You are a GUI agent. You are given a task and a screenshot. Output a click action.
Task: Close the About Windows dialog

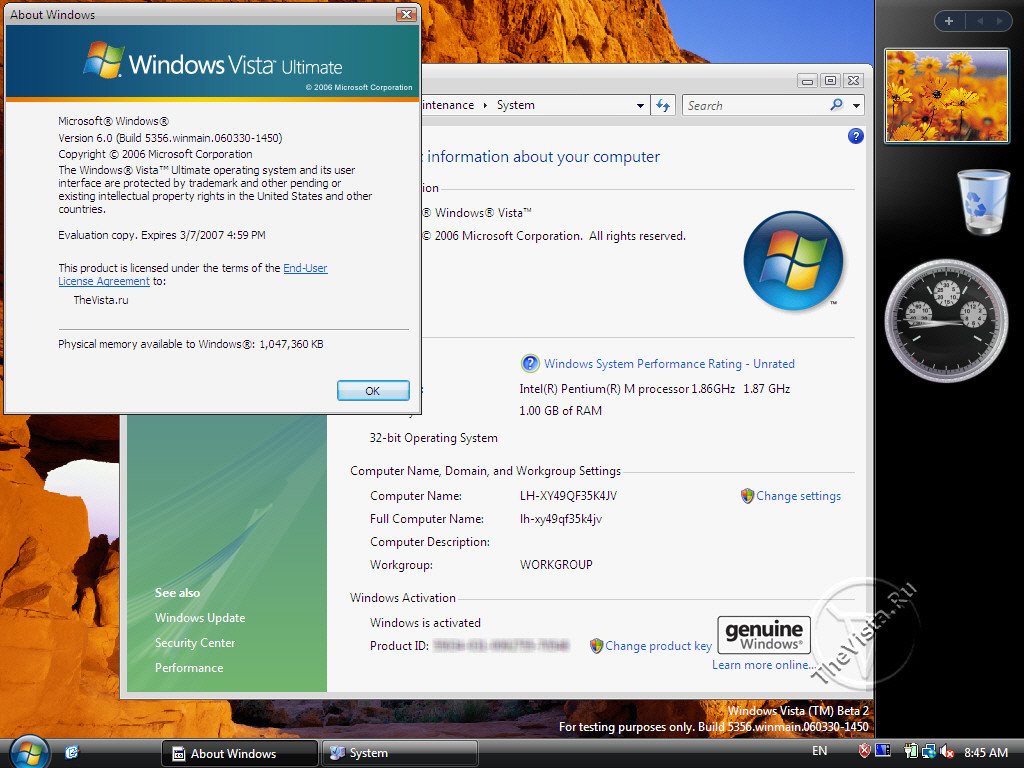[406, 14]
